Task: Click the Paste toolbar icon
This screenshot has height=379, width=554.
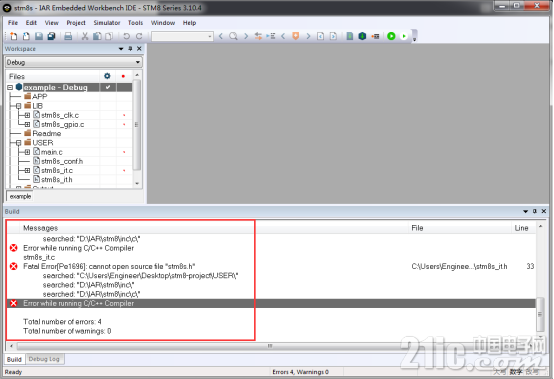Action: pyautogui.click(x=109, y=36)
